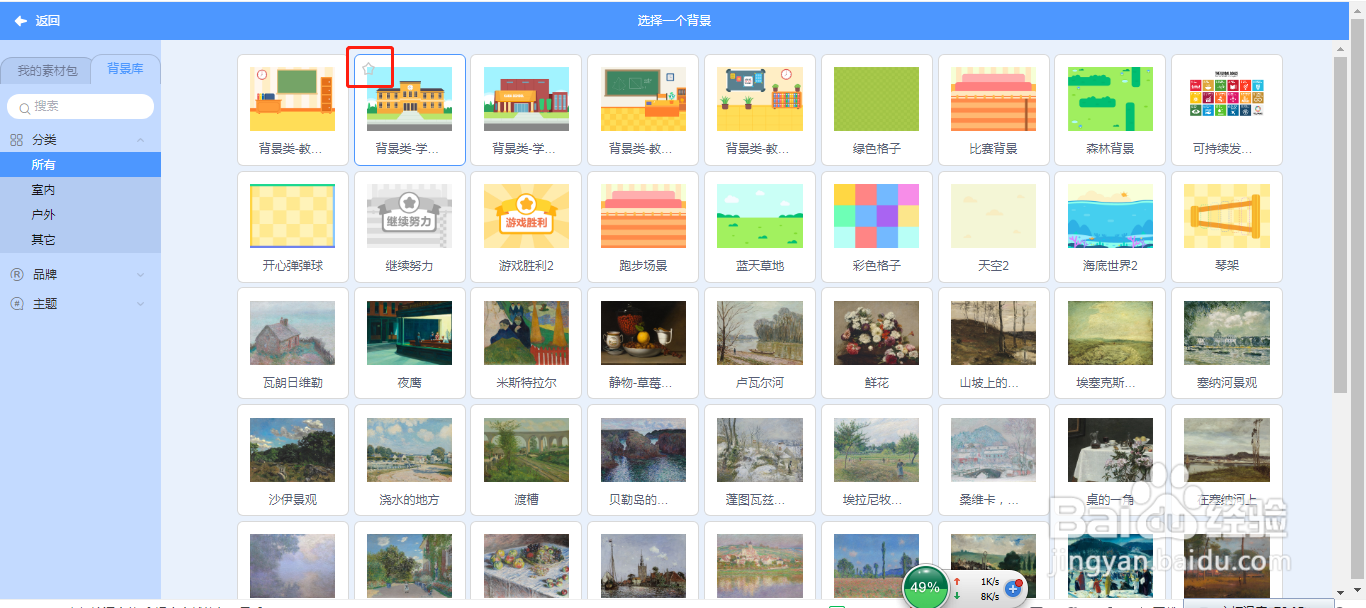The height and width of the screenshot is (608, 1366).
Task: Click the 搜索 search input field
Action: [80, 106]
